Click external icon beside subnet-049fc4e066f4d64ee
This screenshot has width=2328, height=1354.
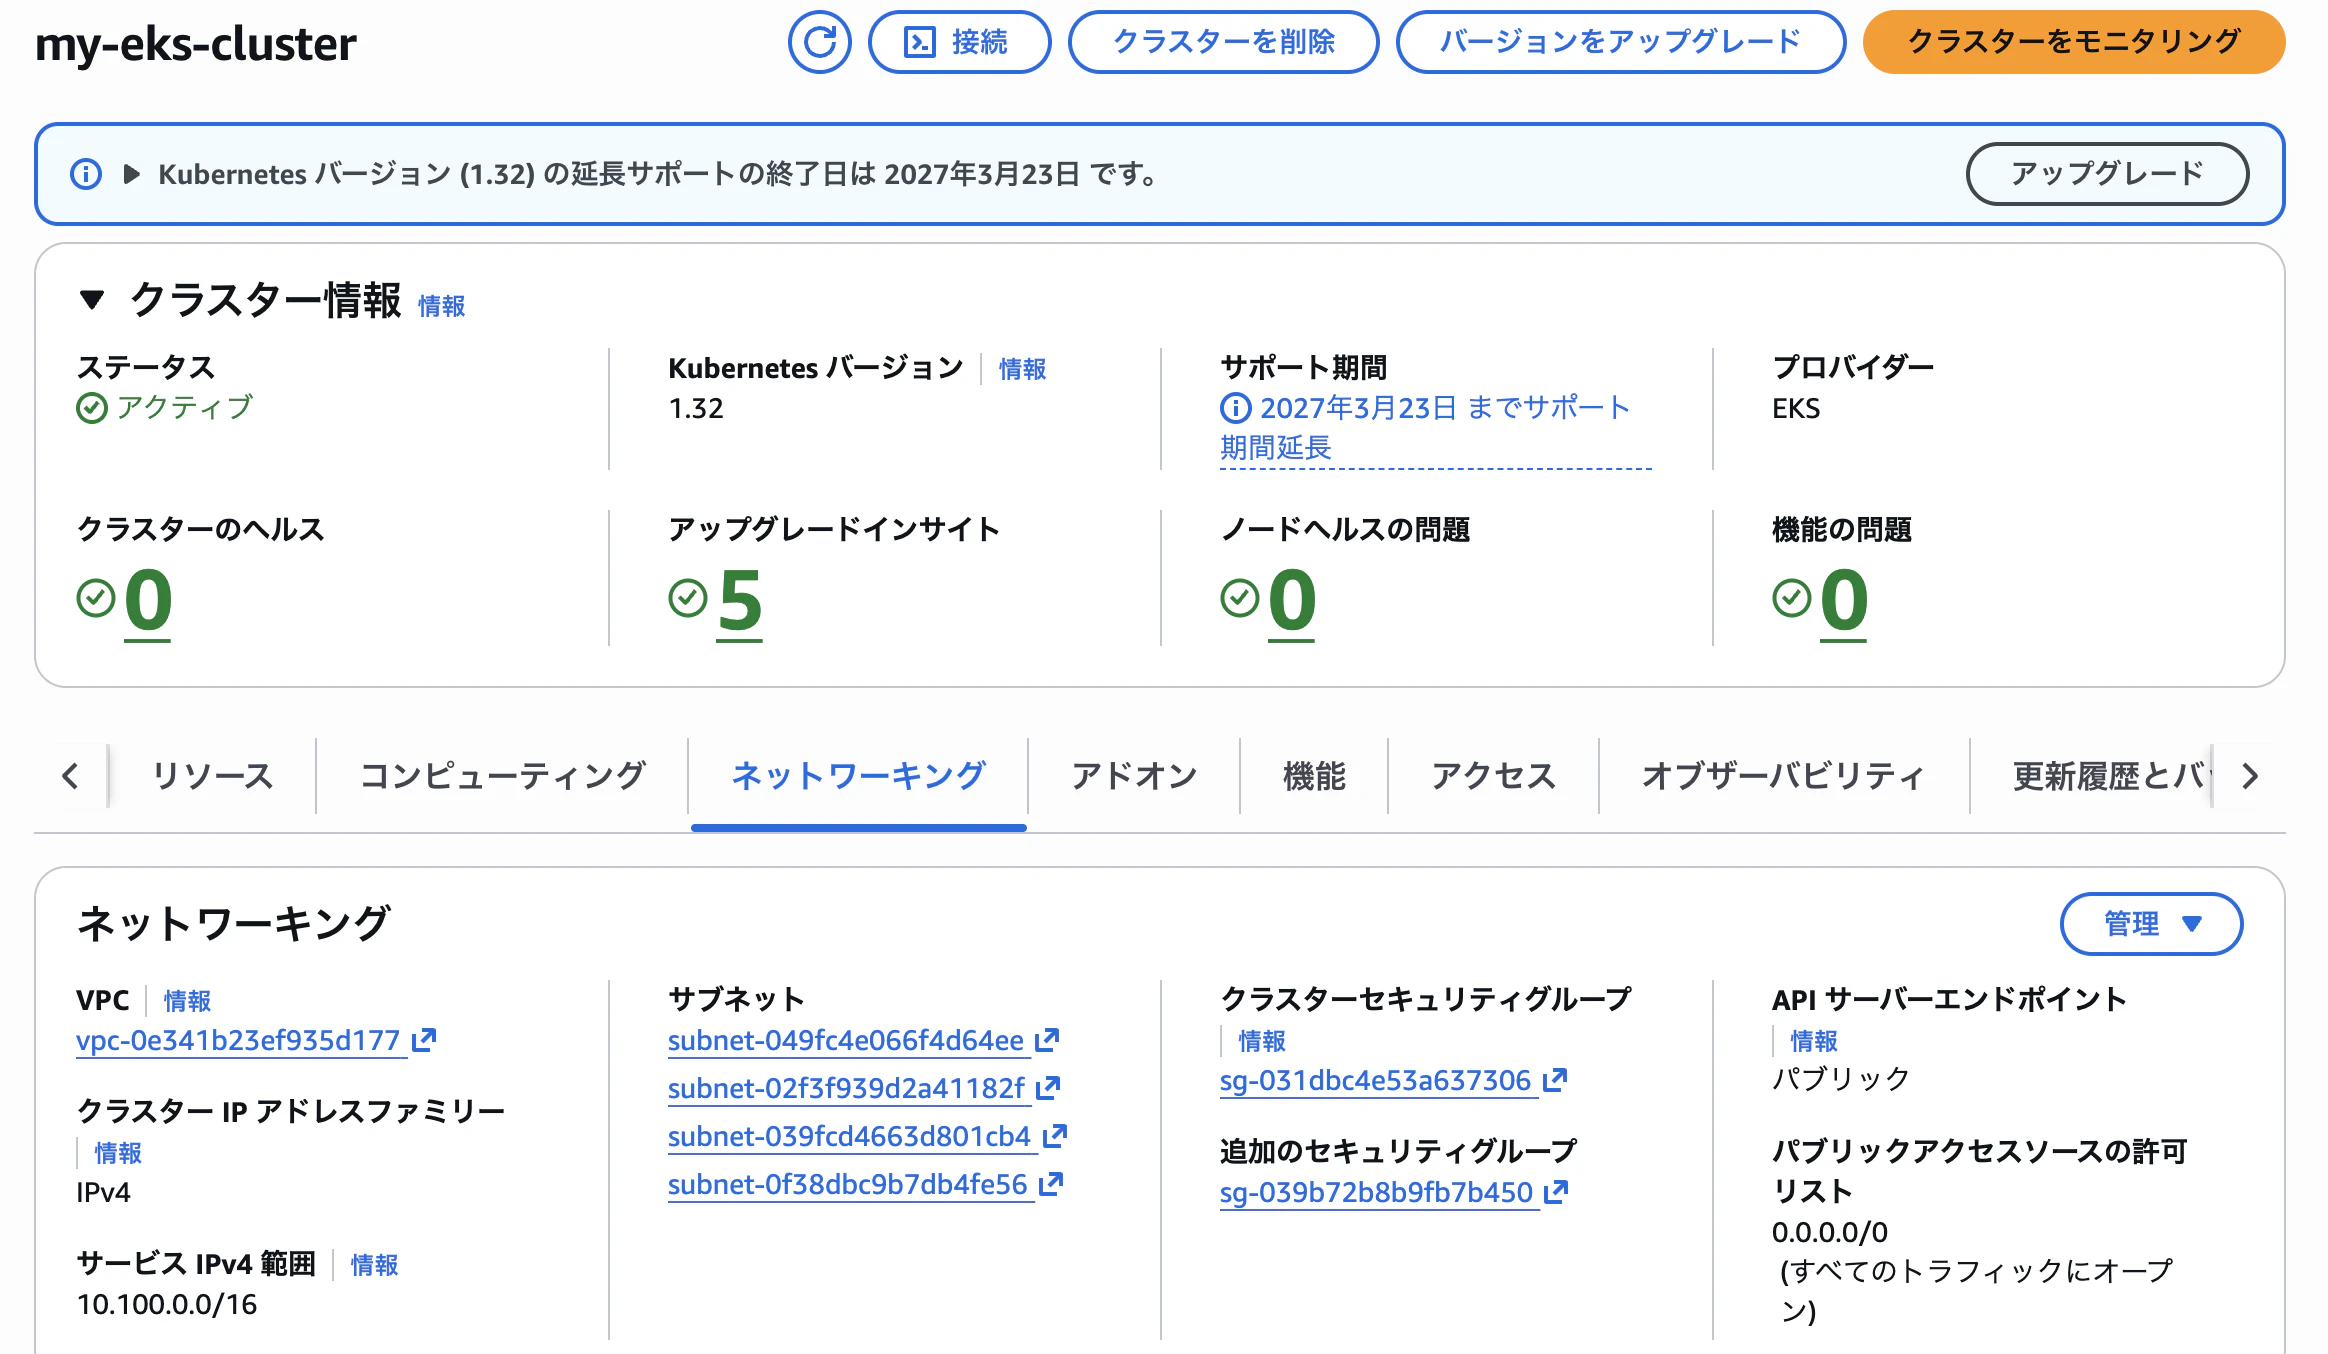pyautogui.click(x=1047, y=1040)
